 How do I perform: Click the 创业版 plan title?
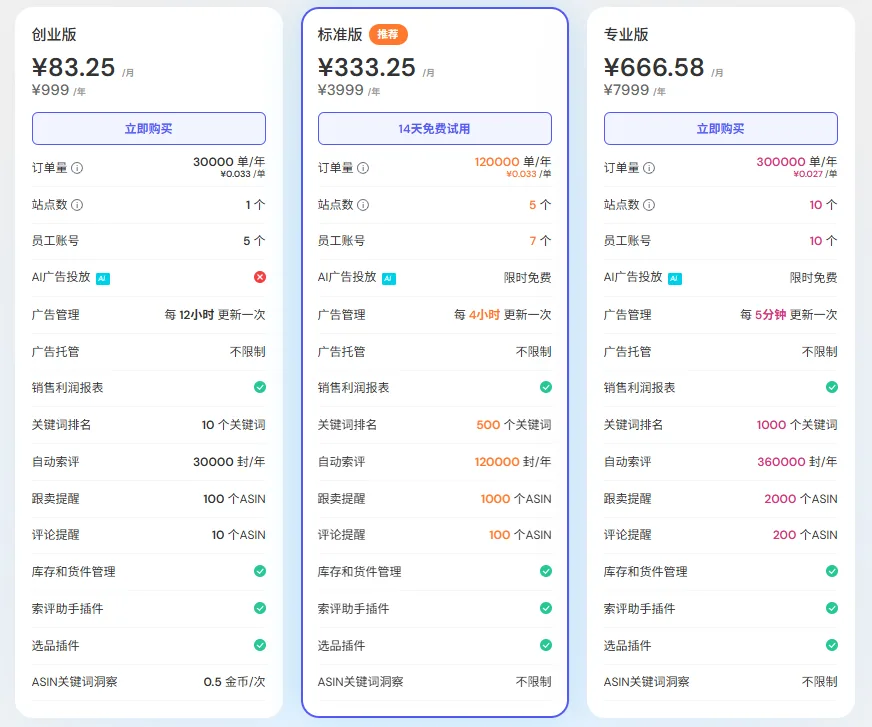54,34
